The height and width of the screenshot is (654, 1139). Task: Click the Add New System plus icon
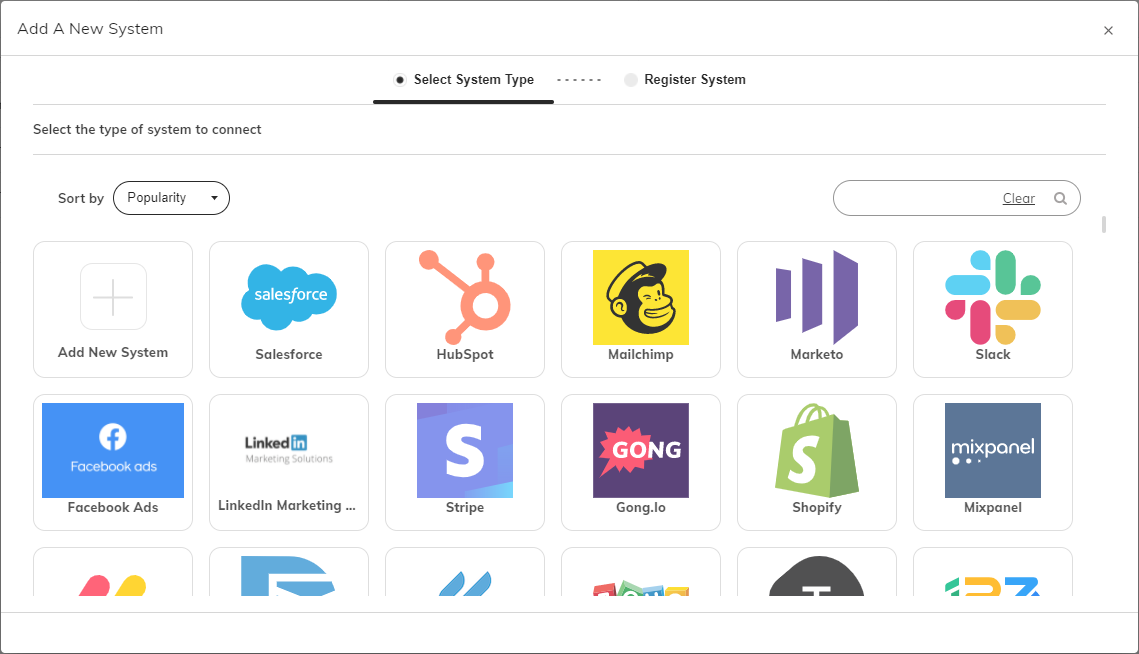pos(113,296)
